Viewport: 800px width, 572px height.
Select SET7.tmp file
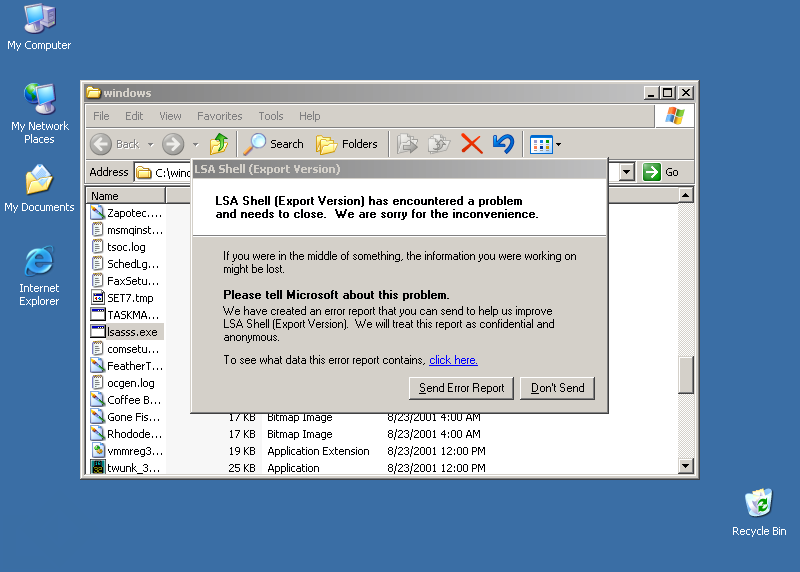122,297
